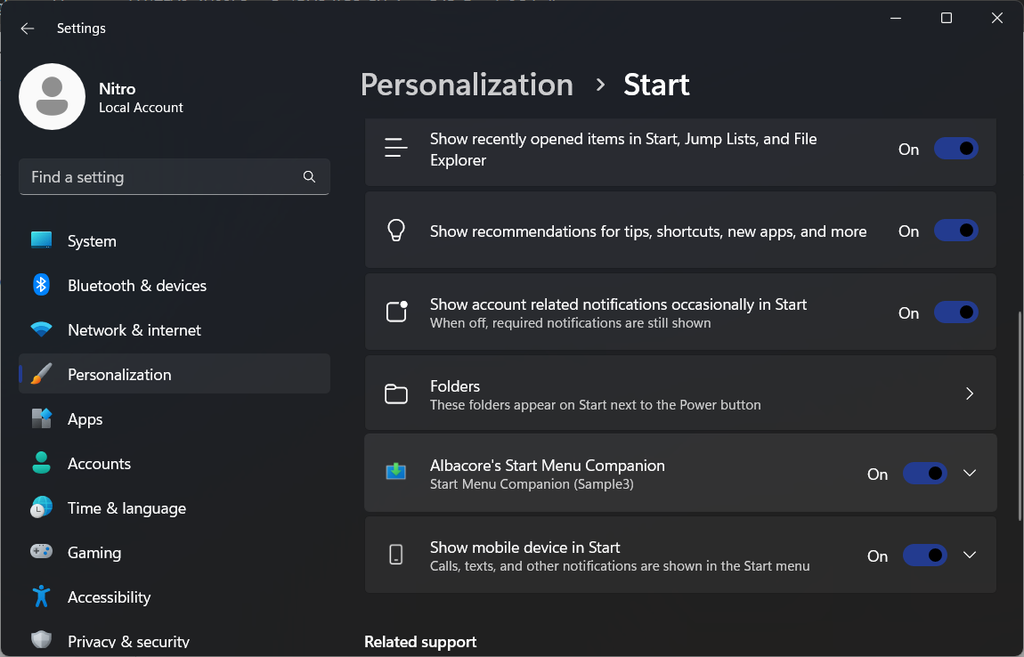Click the Network & internet globe icon
The width and height of the screenshot is (1024, 657).
pyautogui.click(x=41, y=329)
